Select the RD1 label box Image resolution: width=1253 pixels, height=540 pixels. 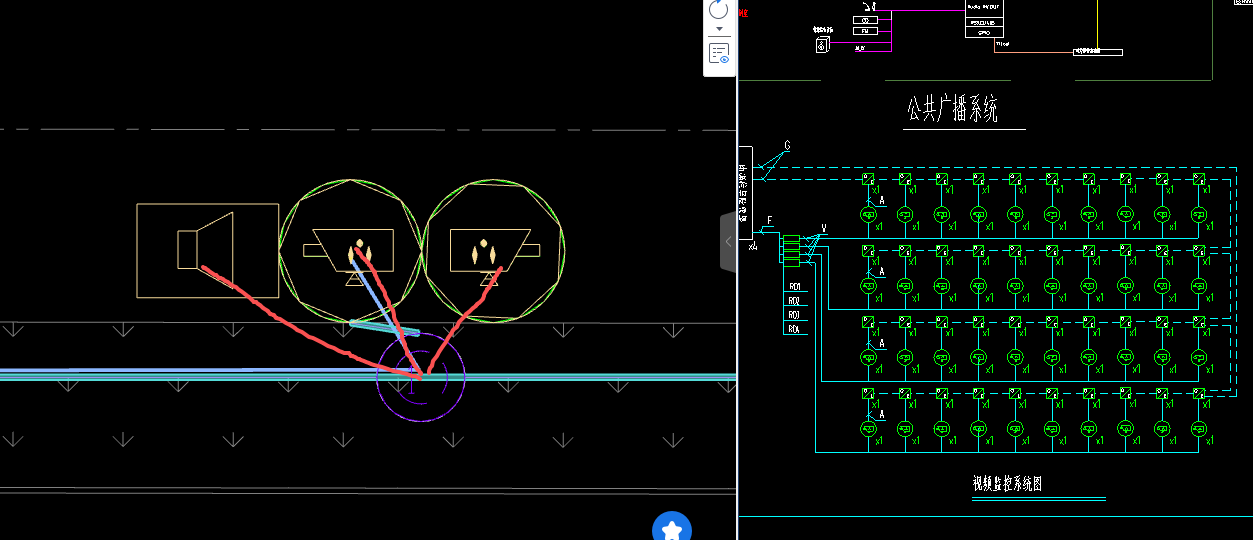[795, 287]
